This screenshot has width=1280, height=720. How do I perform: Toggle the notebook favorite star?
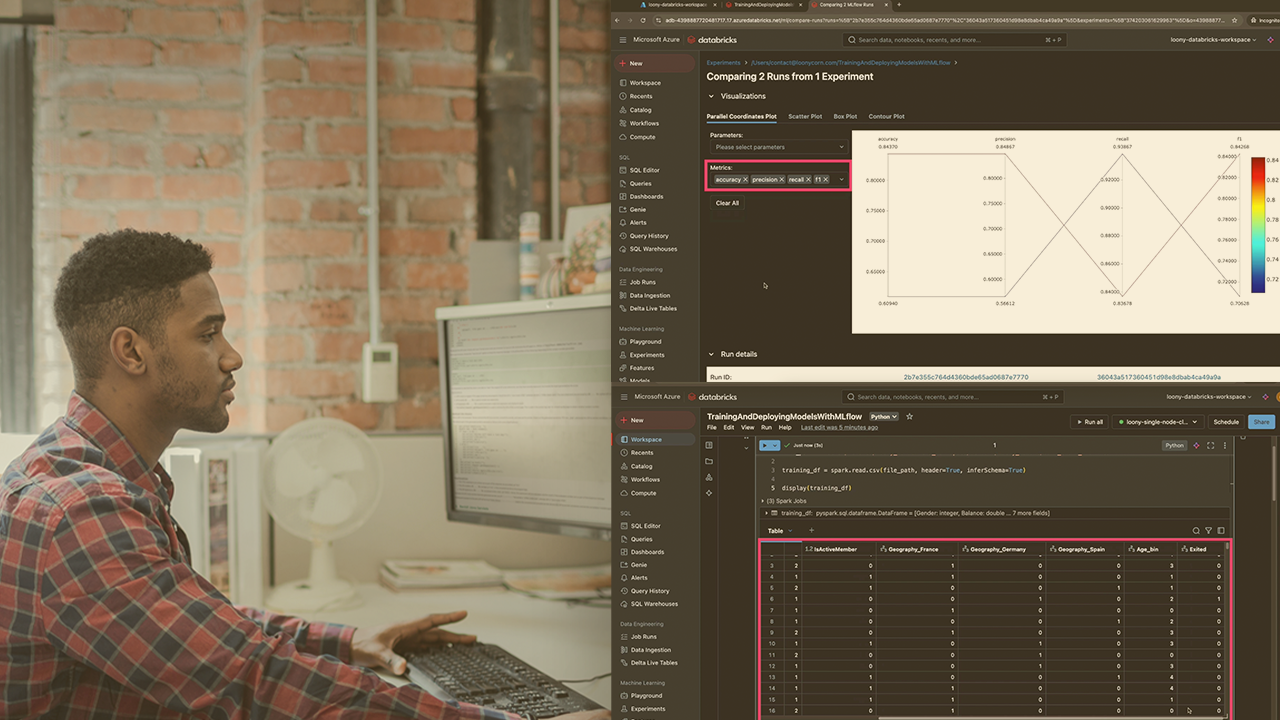(x=909, y=417)
